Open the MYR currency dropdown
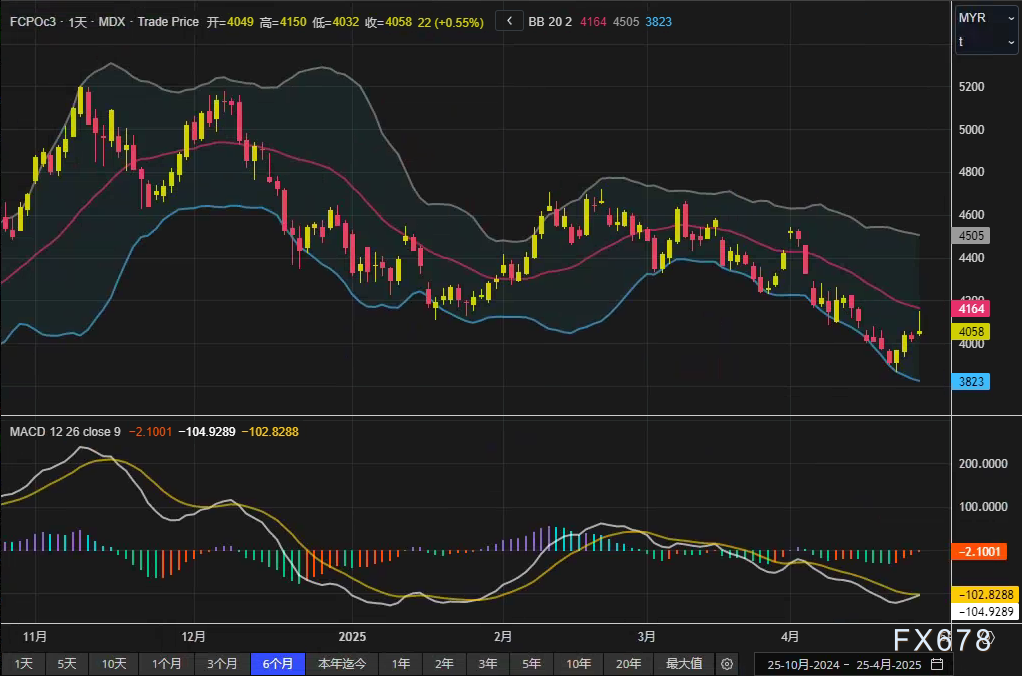The width and height of the screenshot is (1022, 676). point(984,18)
